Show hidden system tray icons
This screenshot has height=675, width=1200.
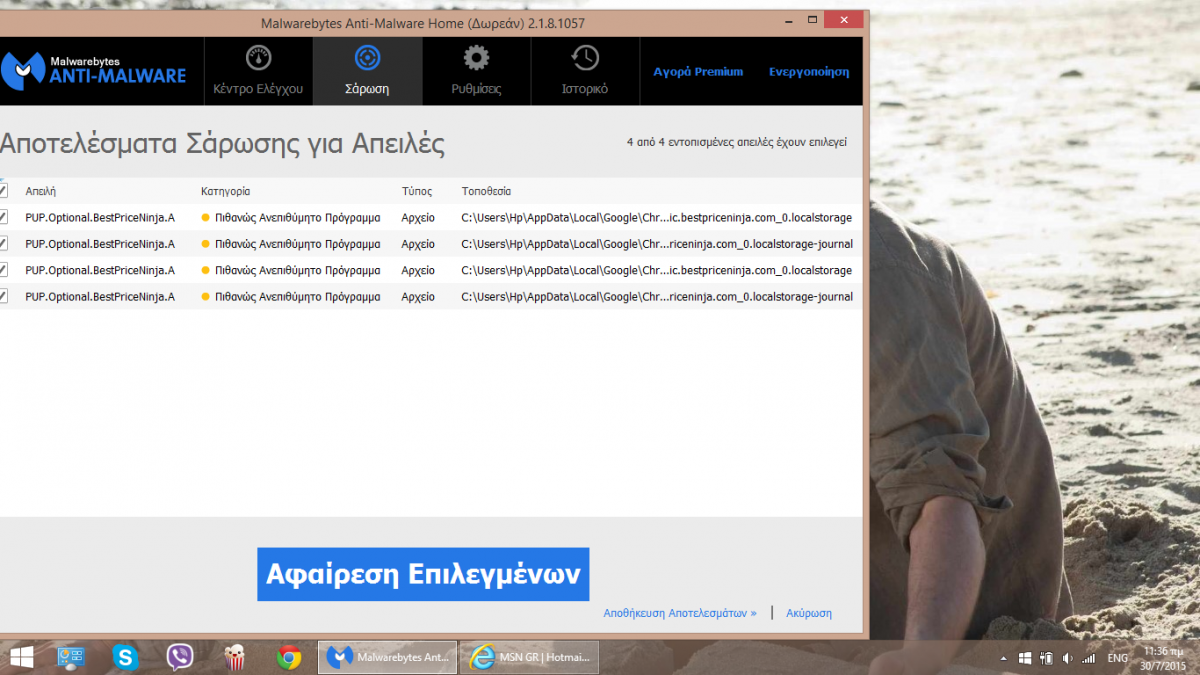click(x=1004, y=658)
